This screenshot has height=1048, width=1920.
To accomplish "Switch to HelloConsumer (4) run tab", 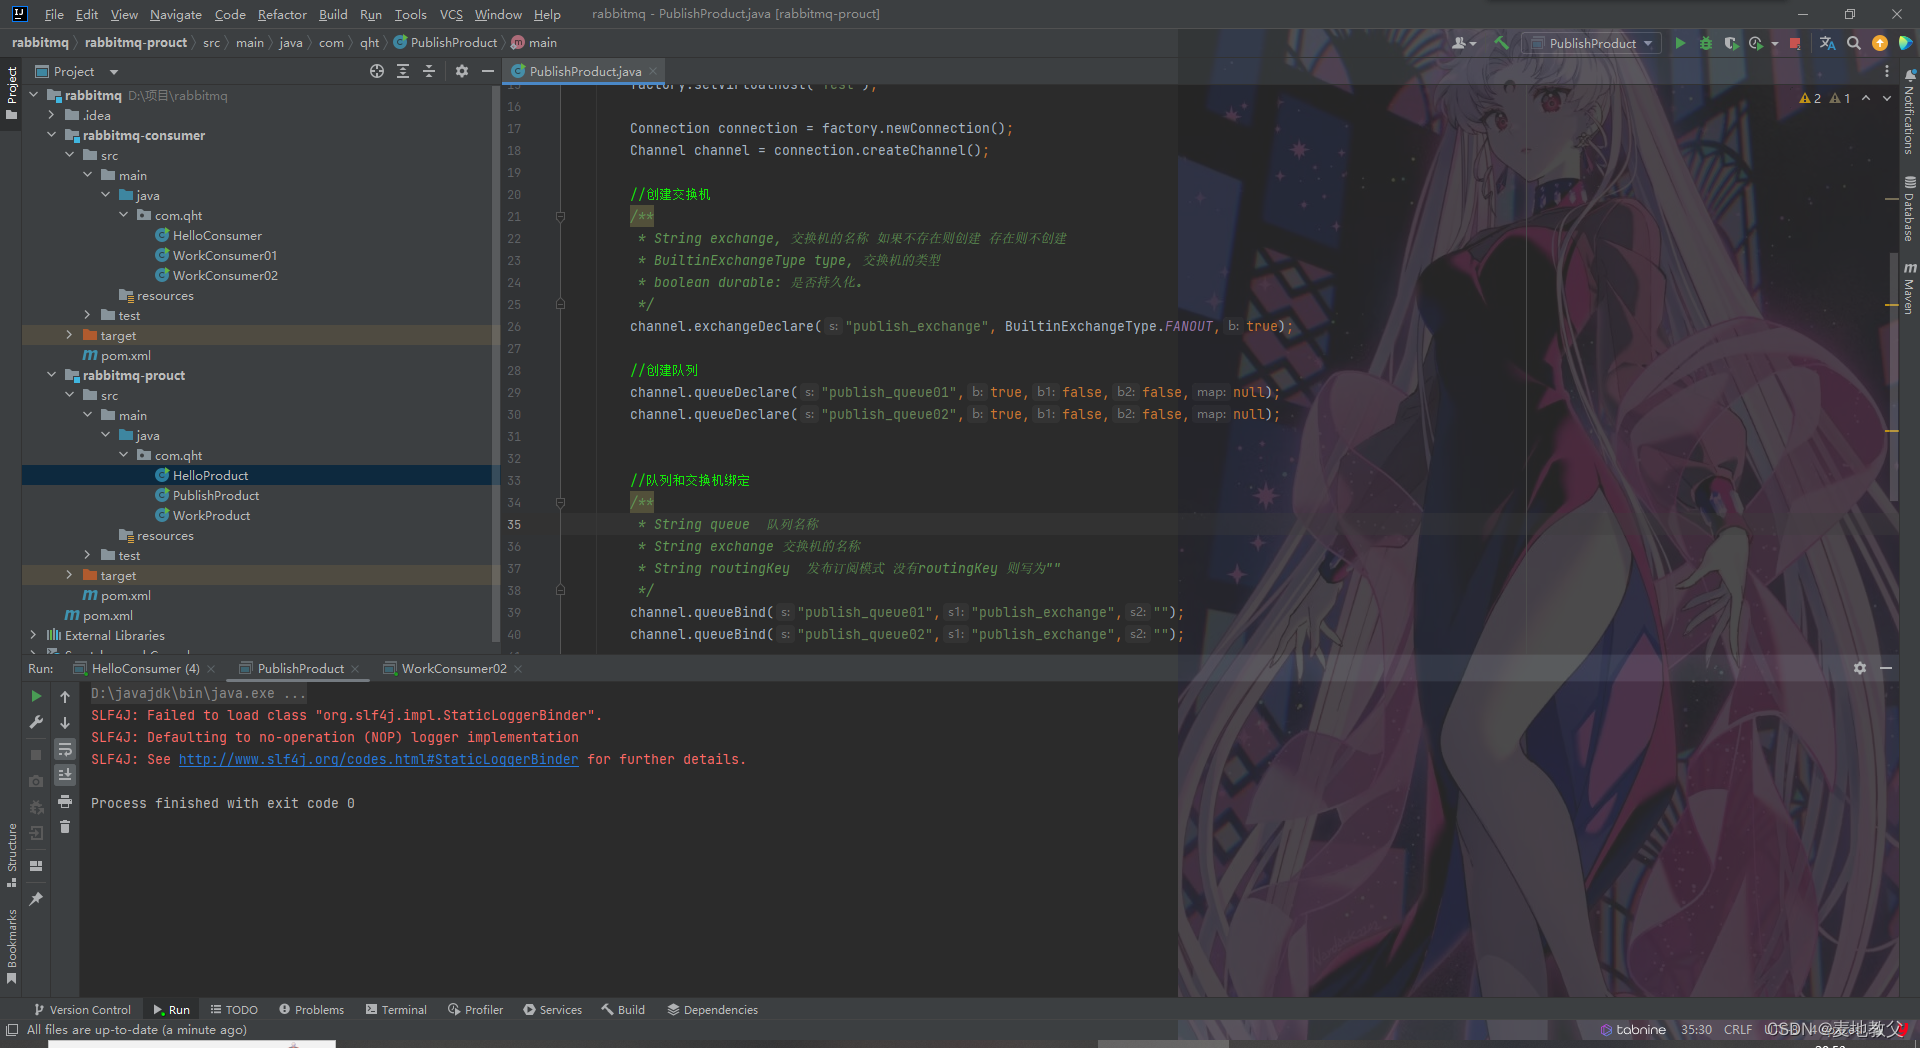I will pyautogui.click(x=144, y=668).
